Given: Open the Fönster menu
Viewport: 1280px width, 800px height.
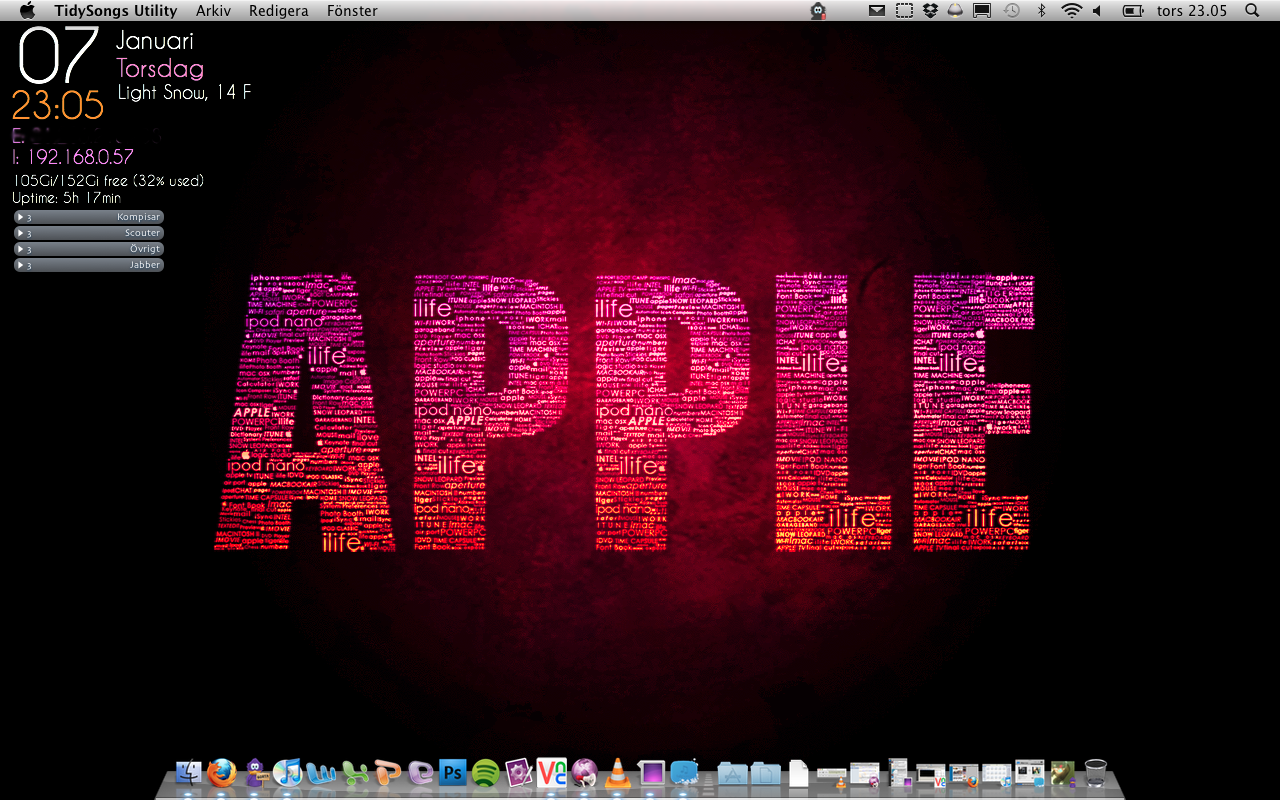Looking at the screenshot, I should (x=352, y=10).
